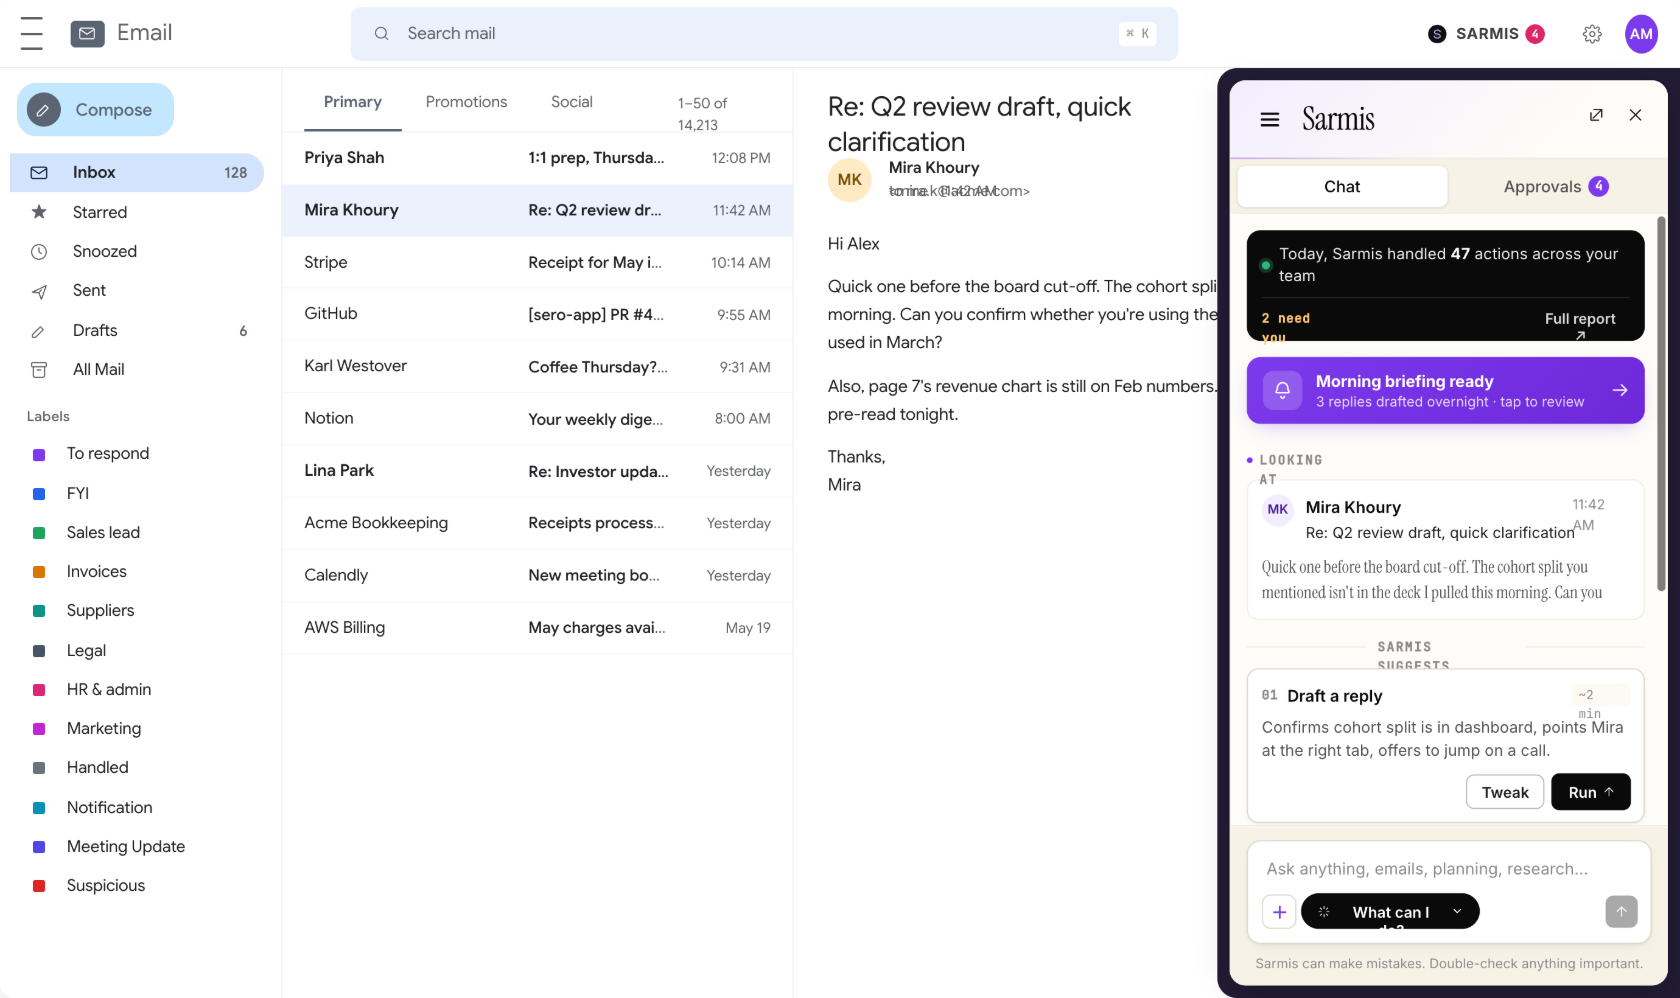
Task: Click the send arrow in Sarmis chat
Action: (x=1621, y=911)
